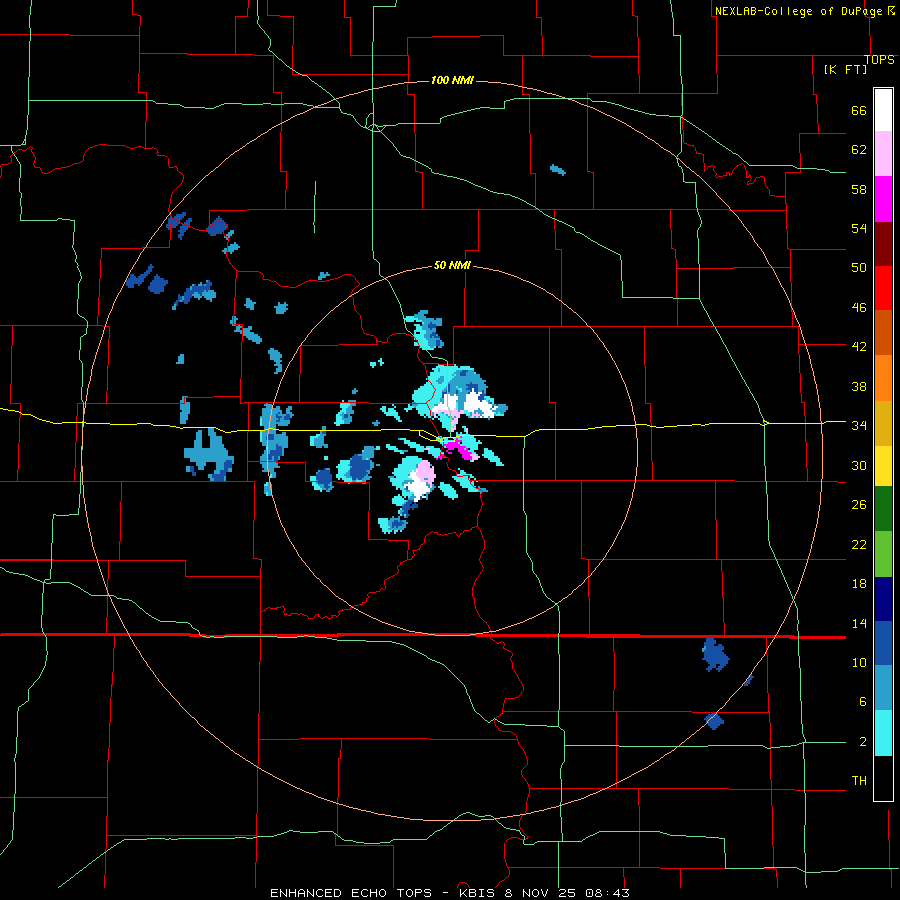
Task: Click the legend value "38"
Action: (x=859, y=386)
